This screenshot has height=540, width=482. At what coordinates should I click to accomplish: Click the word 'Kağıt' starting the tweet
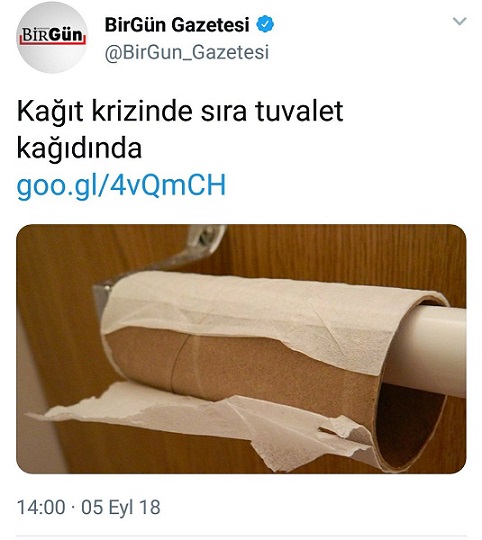click(x=50, y=111)
